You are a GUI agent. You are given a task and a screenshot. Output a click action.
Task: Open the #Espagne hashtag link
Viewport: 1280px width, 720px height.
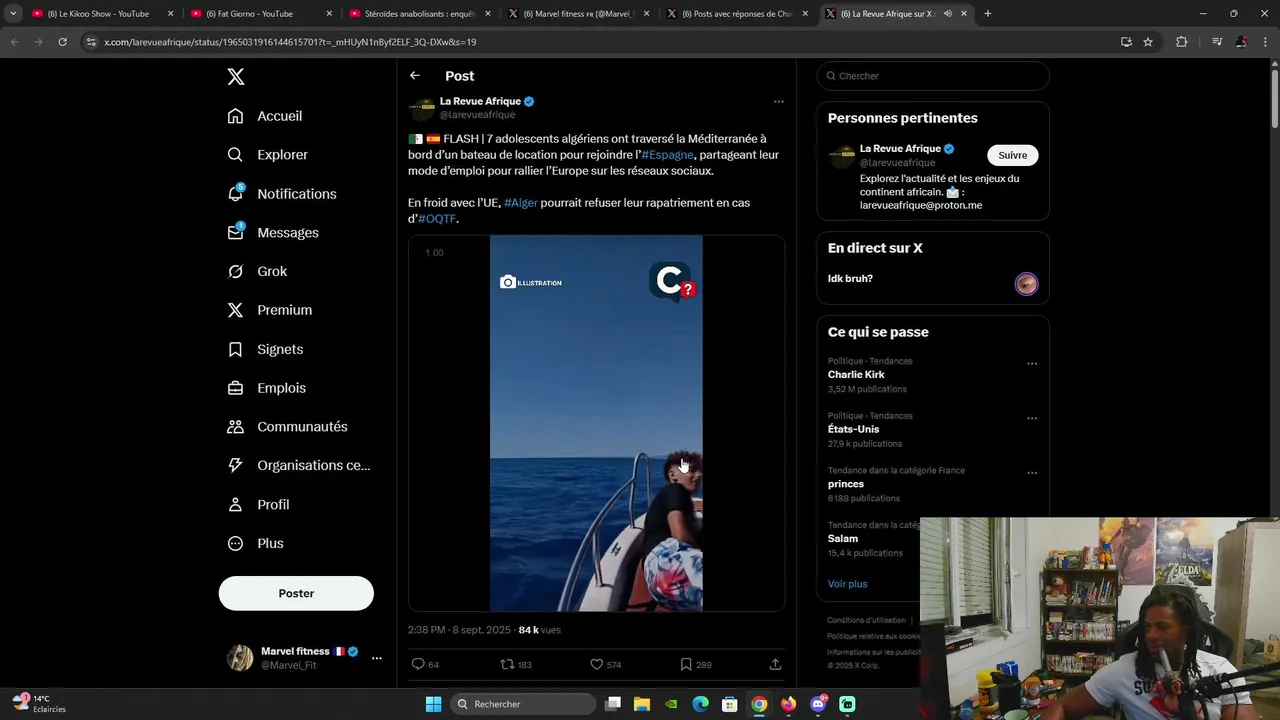[x=667, y=155]
